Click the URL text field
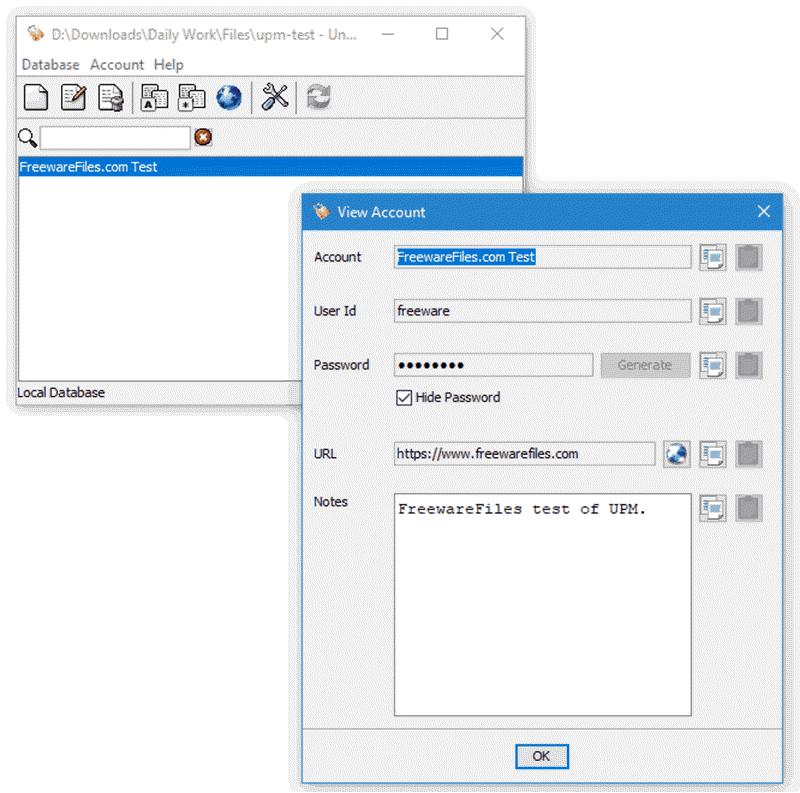Screen dimensions: 800x793 pyautogui.click(x=524, y=454)
